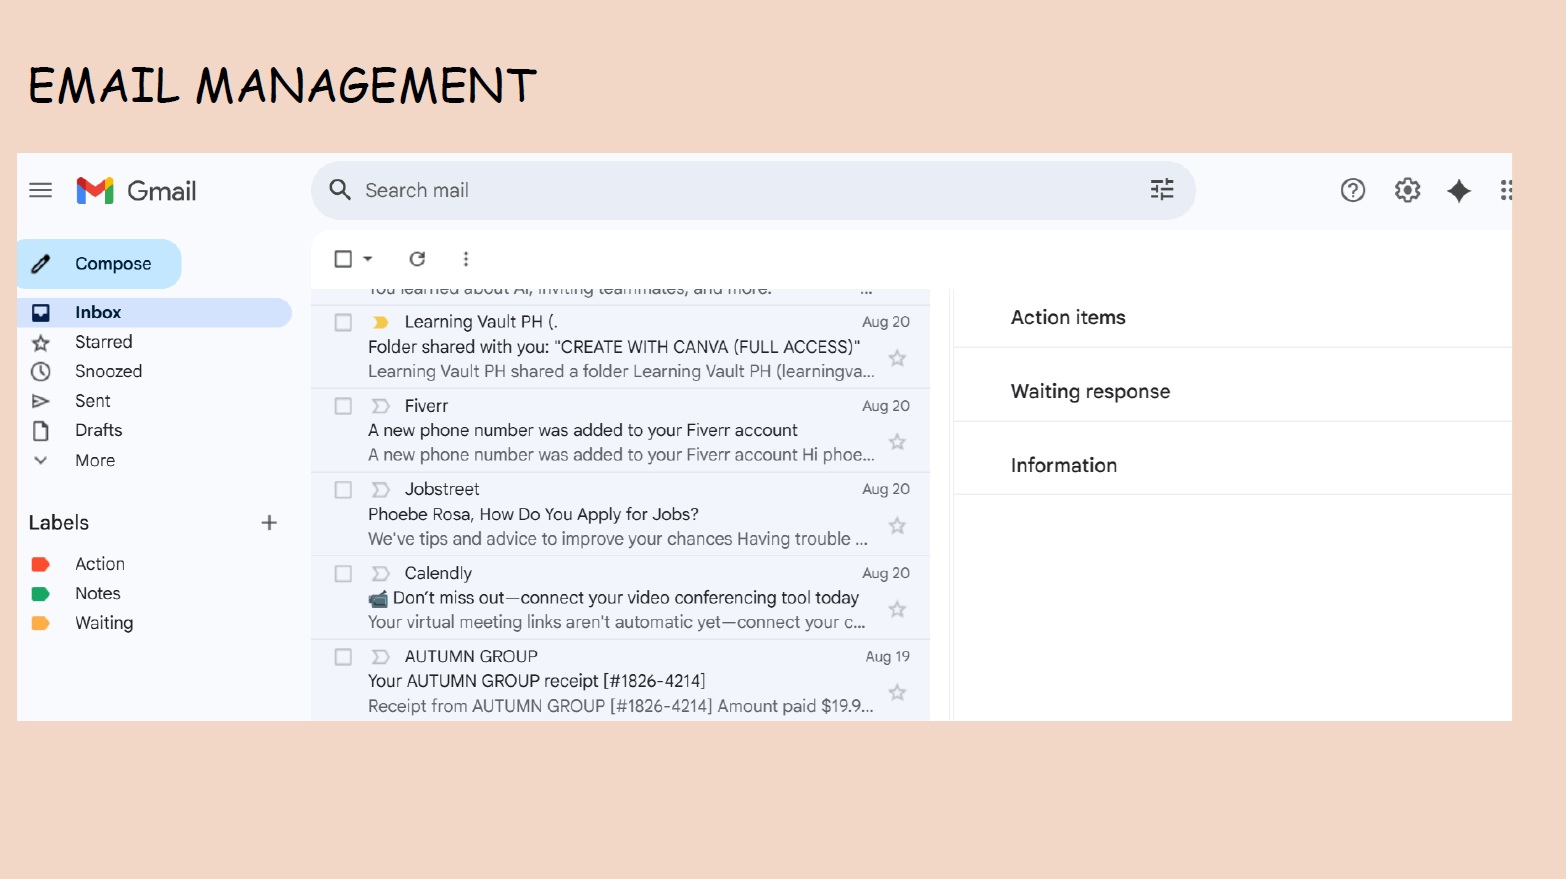Toggle importance marker on AUTUMN GROUP email

(380, 657)
